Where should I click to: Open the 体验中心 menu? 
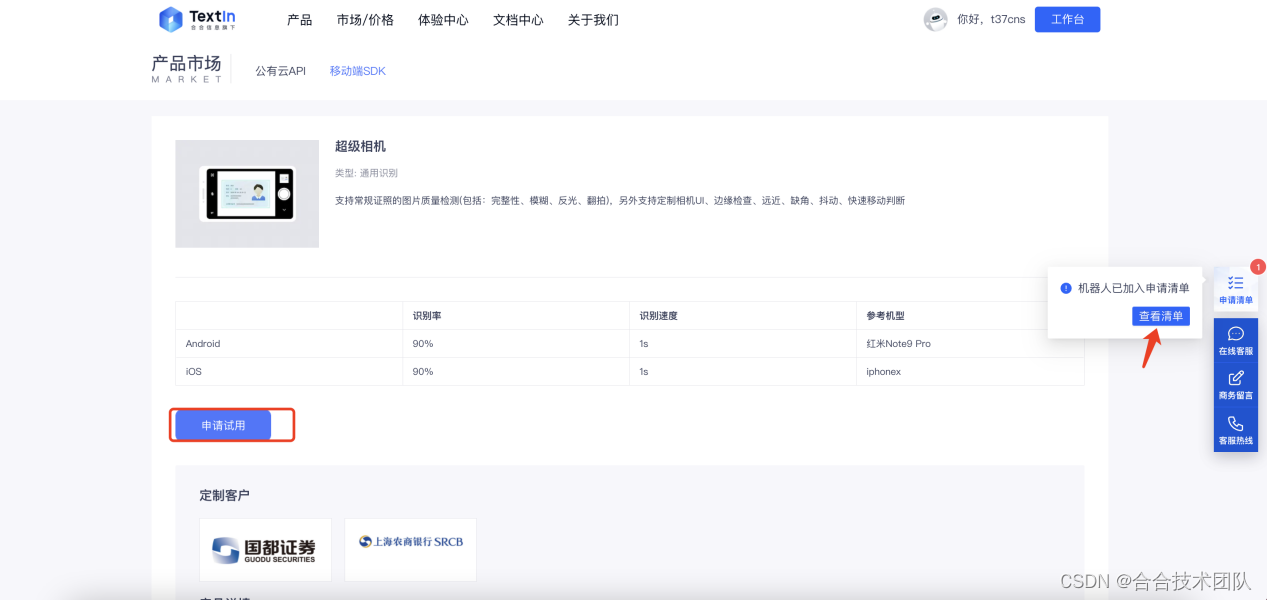(x=443, y=20)
